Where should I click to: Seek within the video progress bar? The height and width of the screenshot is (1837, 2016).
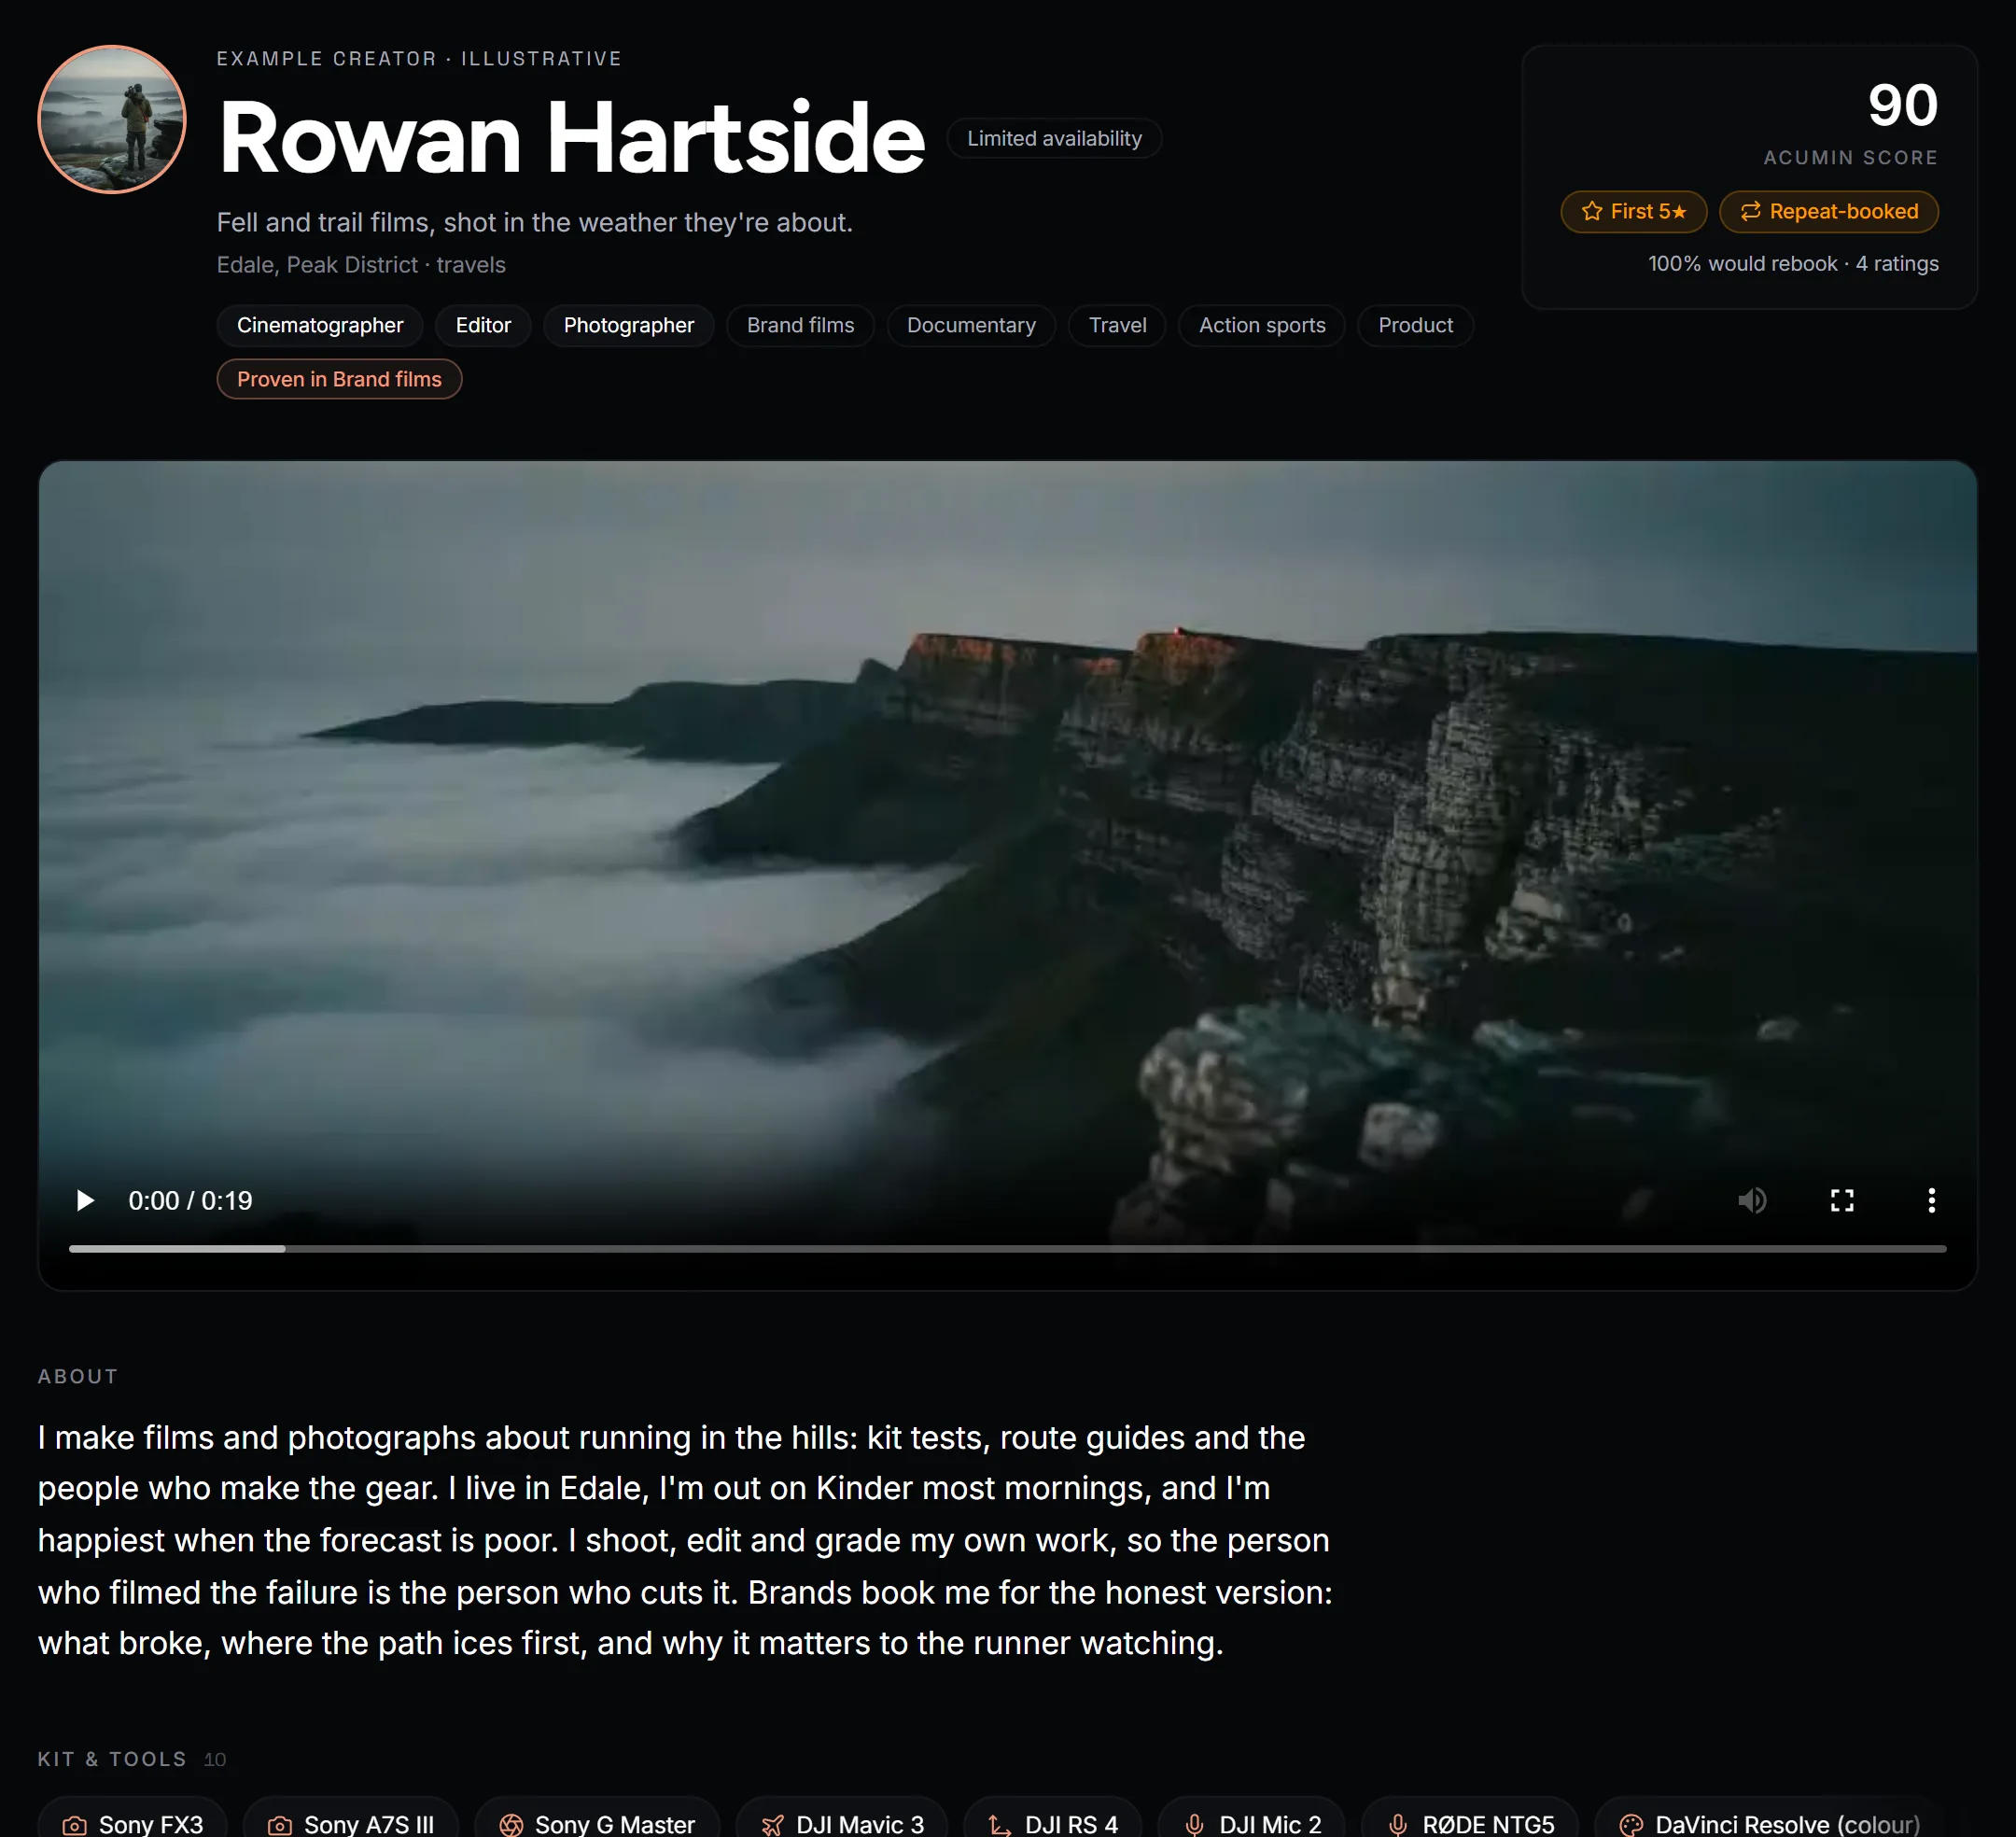click(1007, 1249)
